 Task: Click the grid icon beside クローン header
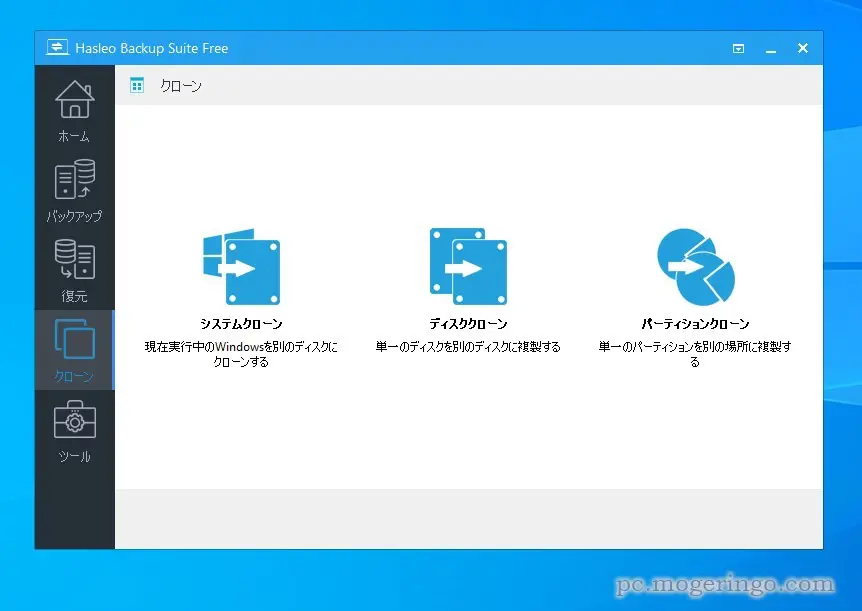pos(137,85)
